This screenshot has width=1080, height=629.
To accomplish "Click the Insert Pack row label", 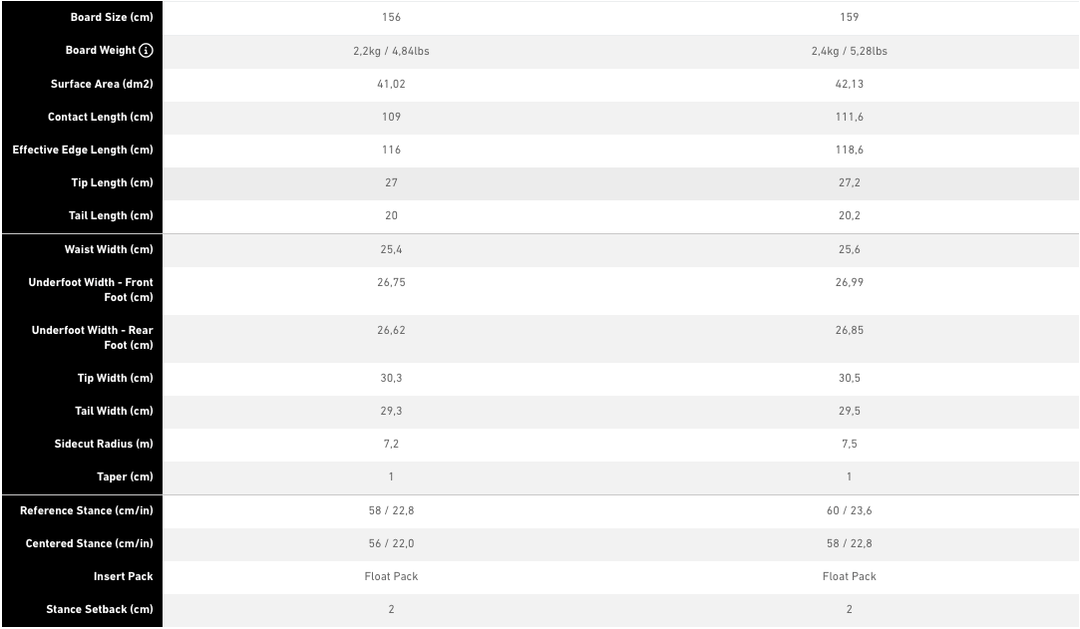I will point(123,577).
